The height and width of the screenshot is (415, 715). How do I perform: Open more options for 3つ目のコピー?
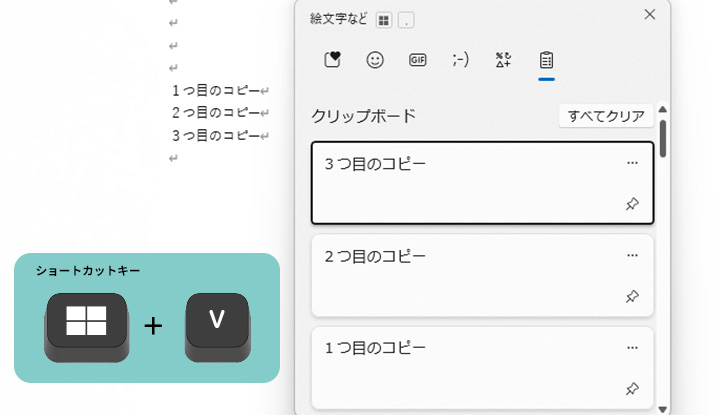click(632, 163)
